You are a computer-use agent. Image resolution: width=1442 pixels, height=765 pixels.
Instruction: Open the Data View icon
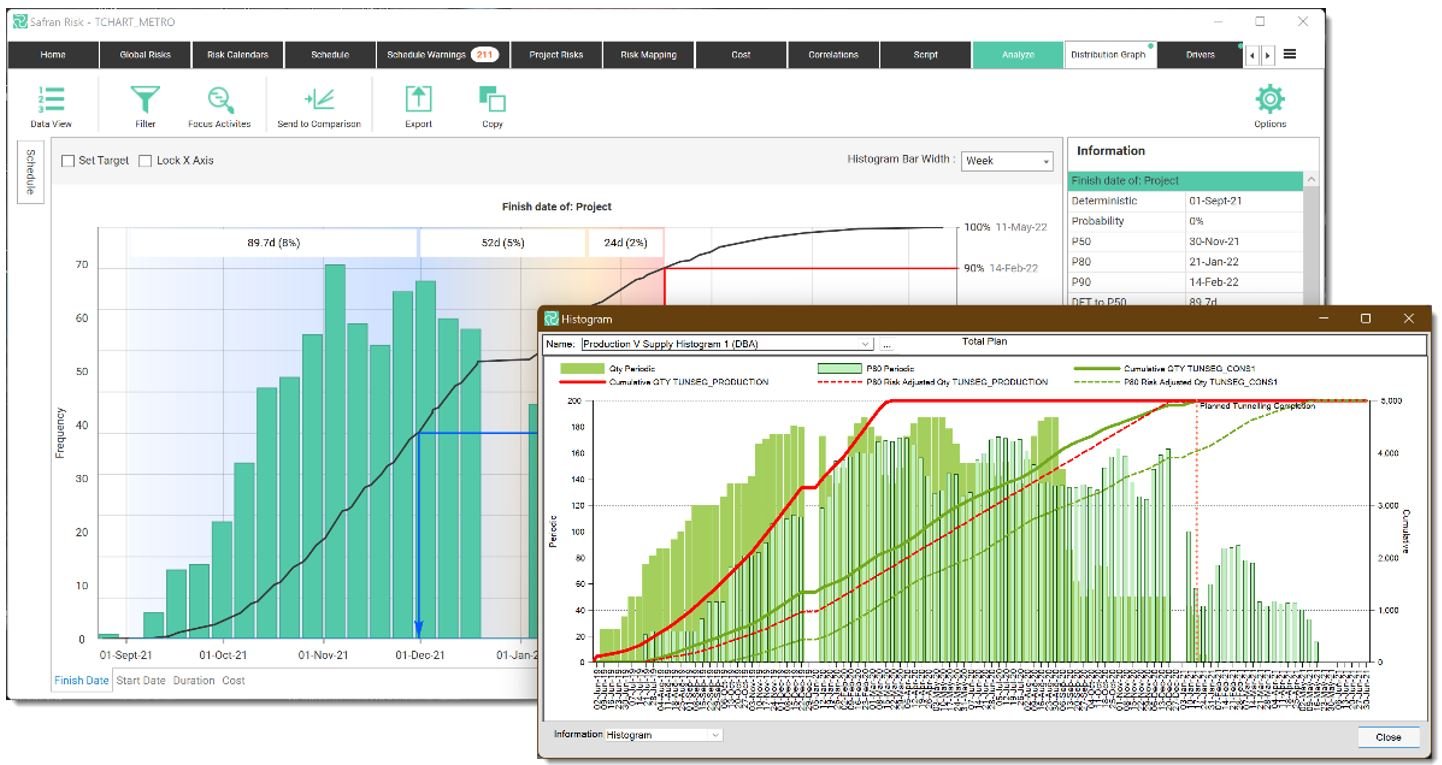[50, 100]
